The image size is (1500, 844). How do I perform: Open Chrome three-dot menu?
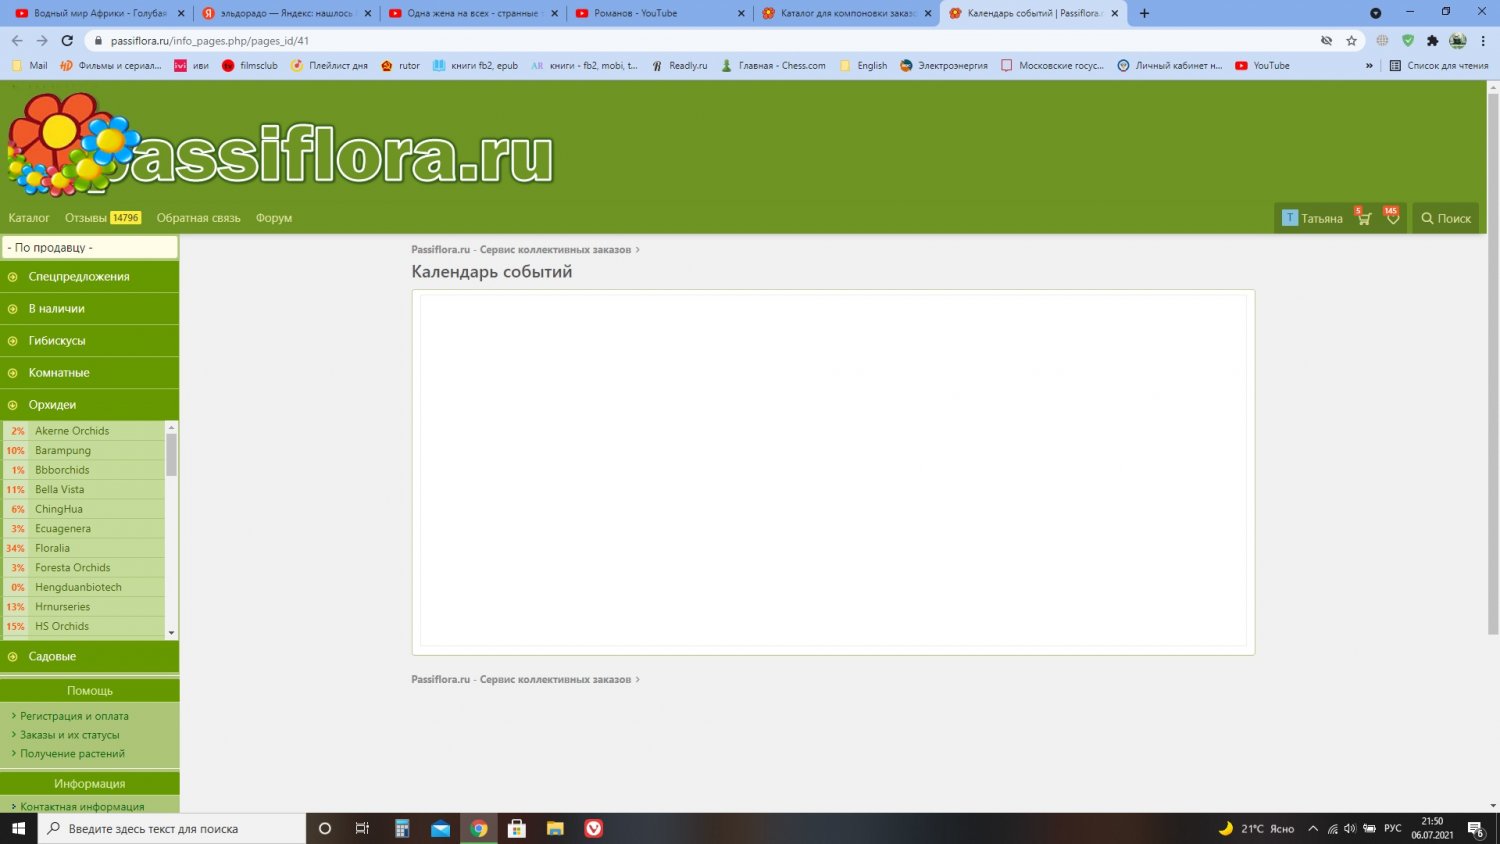[1482, 41]
